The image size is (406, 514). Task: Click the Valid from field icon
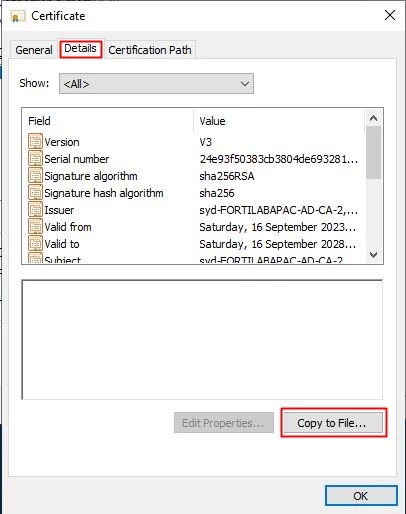click(x=35, y=226)
